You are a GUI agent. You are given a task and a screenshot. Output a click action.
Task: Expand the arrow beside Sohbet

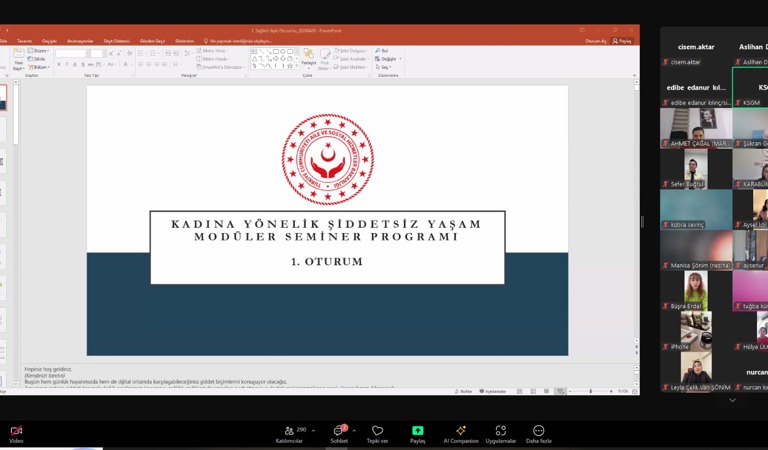click(x=354, y=431)
